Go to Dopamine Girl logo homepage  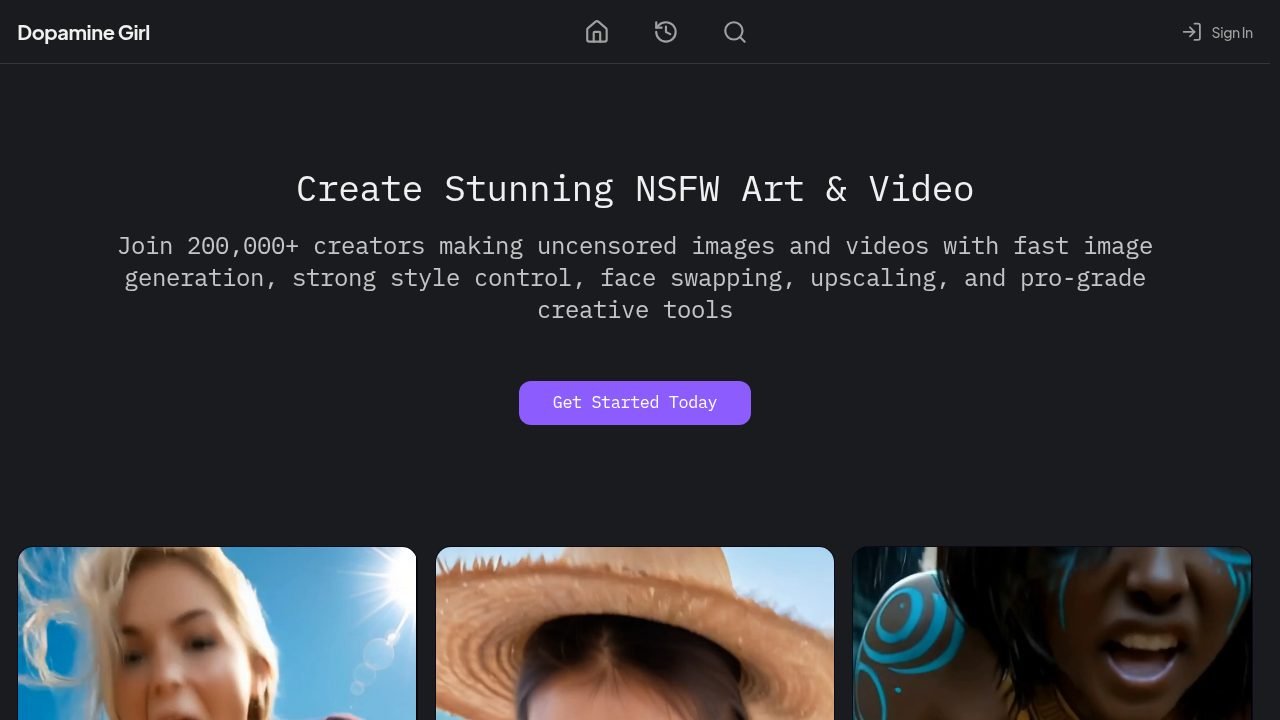[x=84, y=33]
